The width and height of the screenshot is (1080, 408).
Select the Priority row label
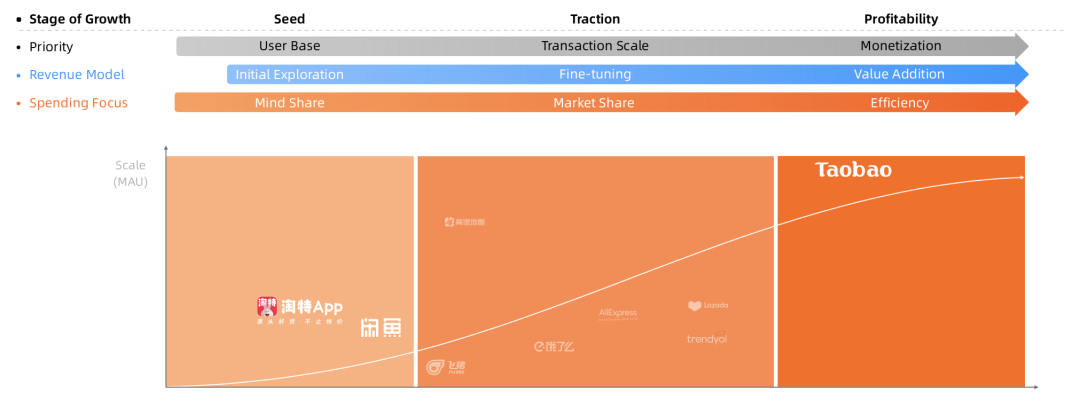click(51, 46)
